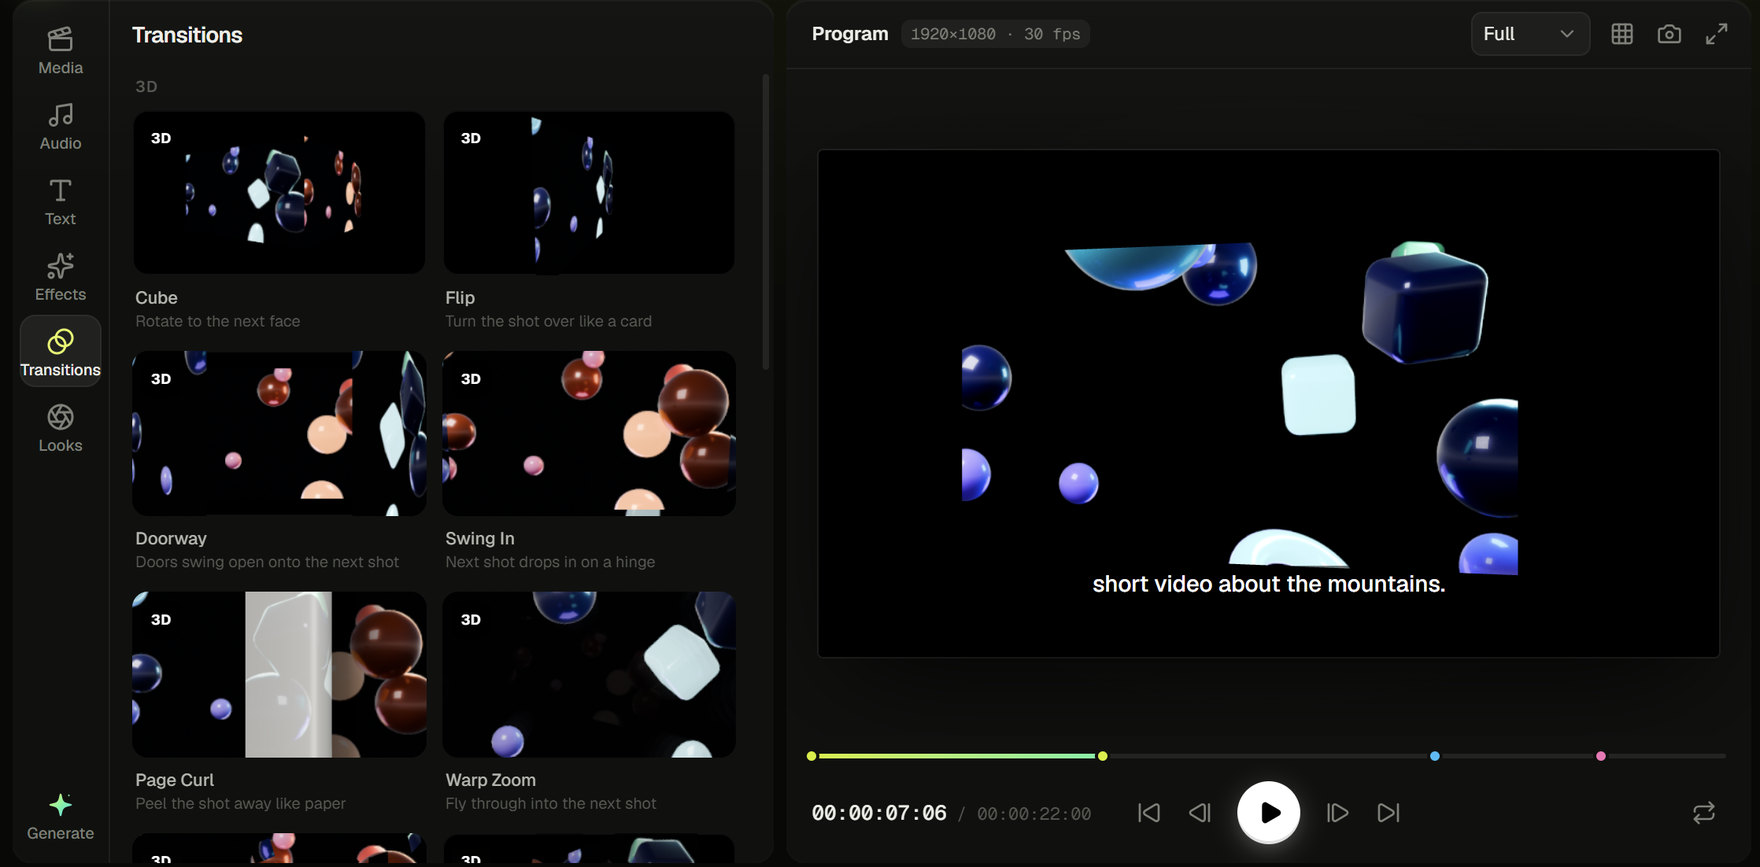Click the mountains subtitle caption in preview
Image resolution: width=1760 pixels, height=867 pixels.
tap(1269, 584)
